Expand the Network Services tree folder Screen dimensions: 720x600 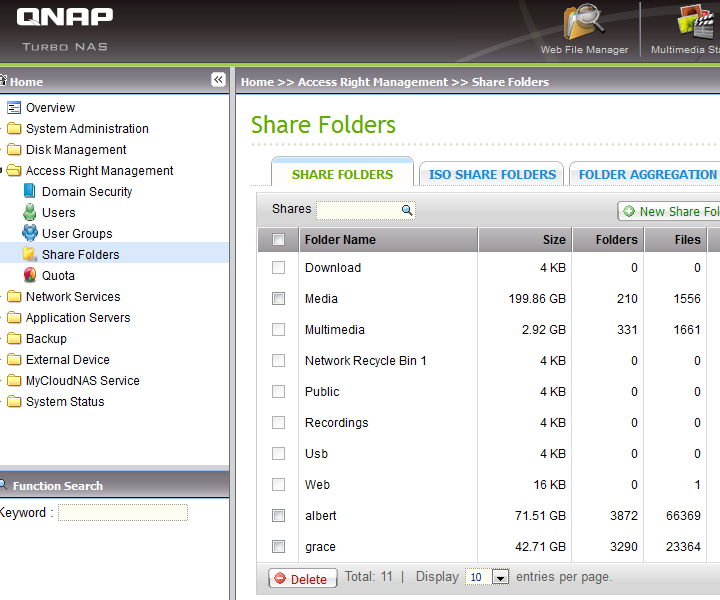tap(14, 296)
